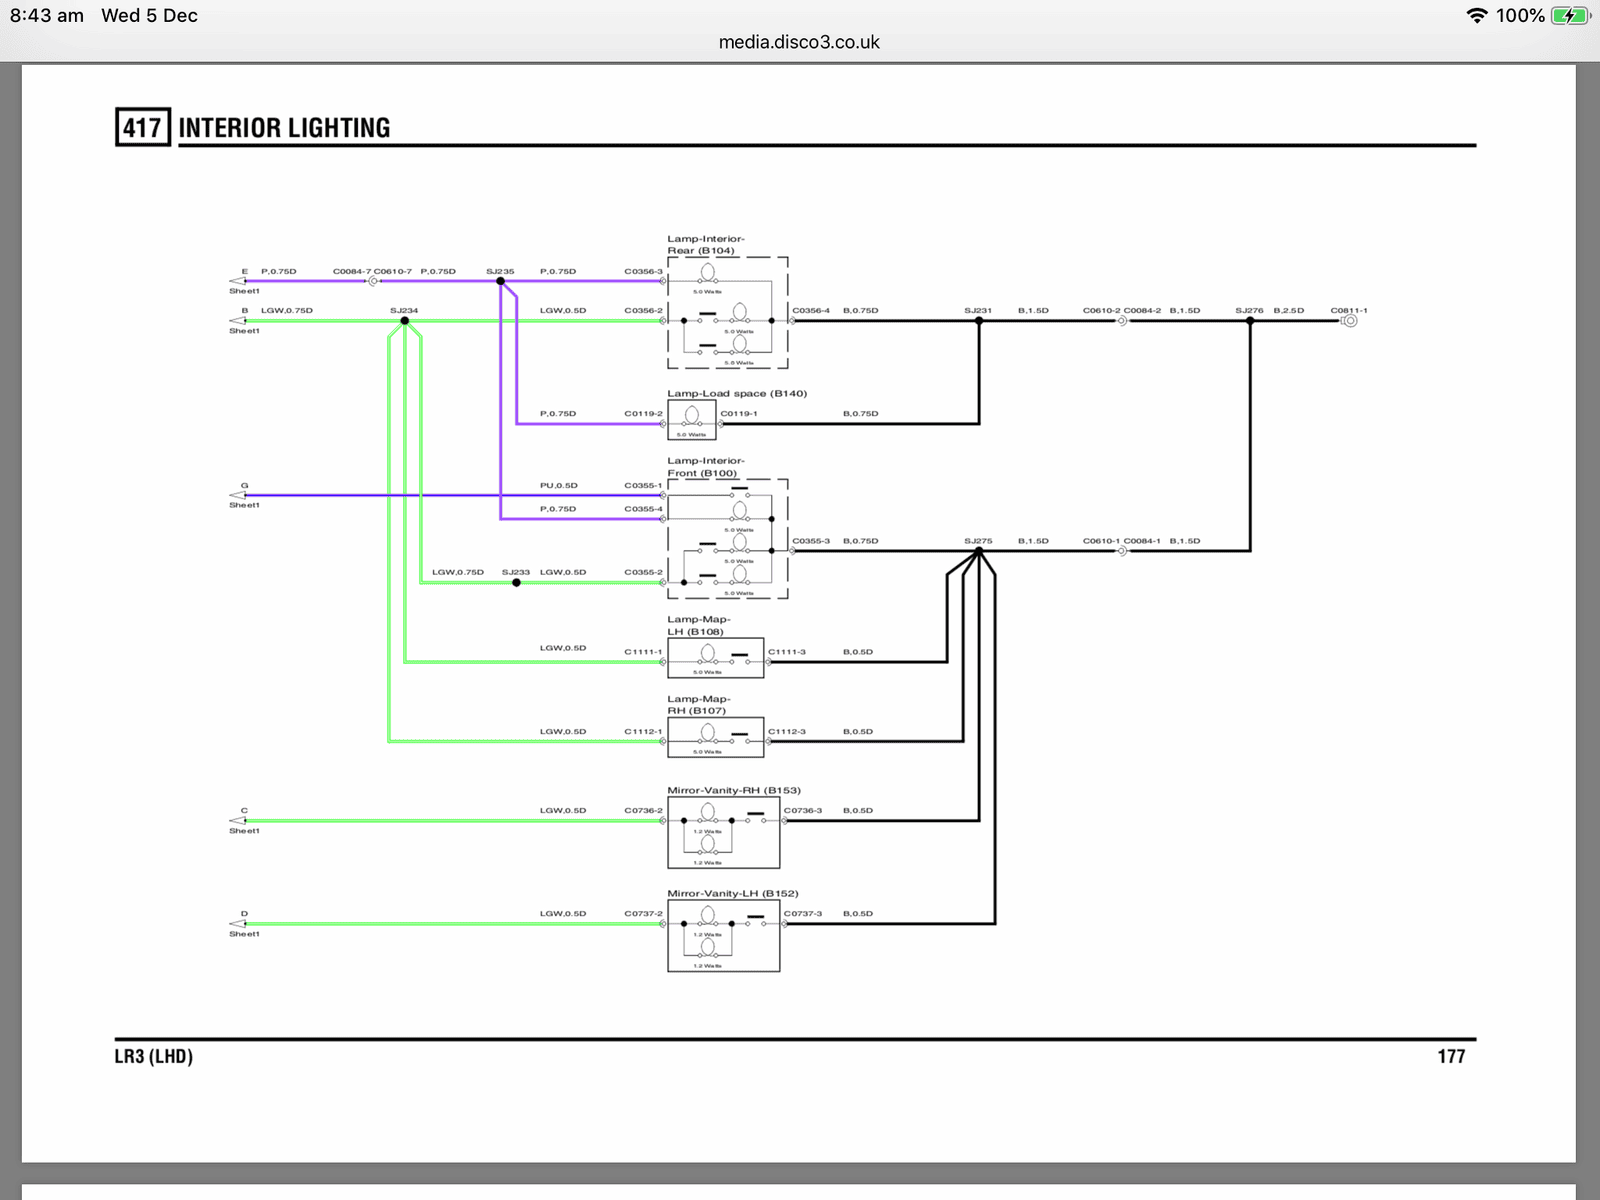Click the Lamp-Load space (B140) label

click(x=737, y=393)
